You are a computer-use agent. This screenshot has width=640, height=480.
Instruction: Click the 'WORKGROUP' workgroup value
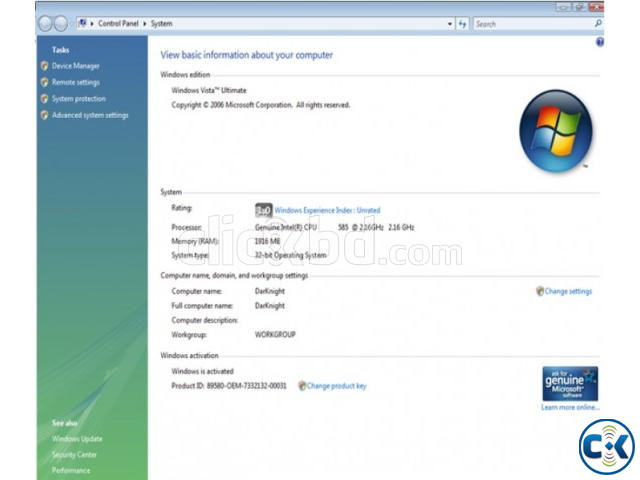coord(275,334)
